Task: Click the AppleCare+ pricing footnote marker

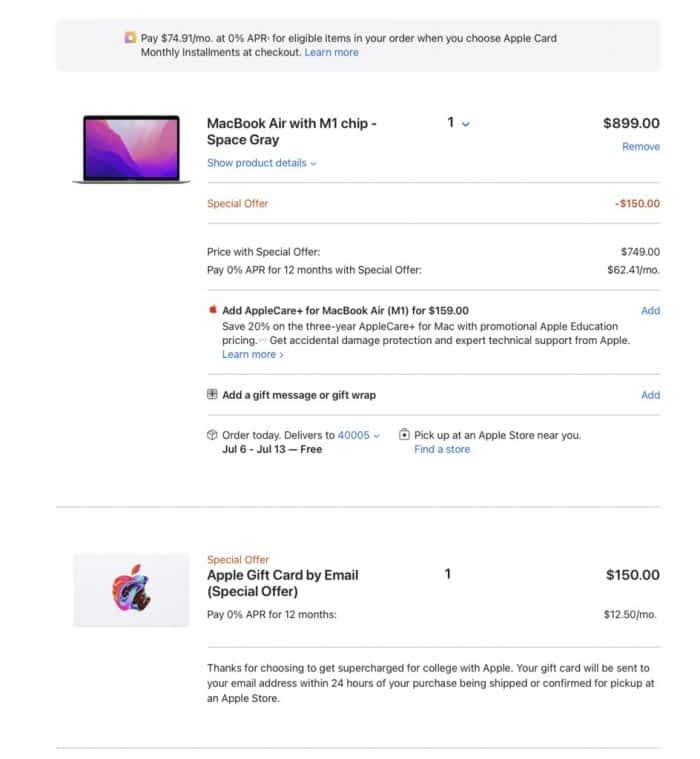Action: click(262, 340)
